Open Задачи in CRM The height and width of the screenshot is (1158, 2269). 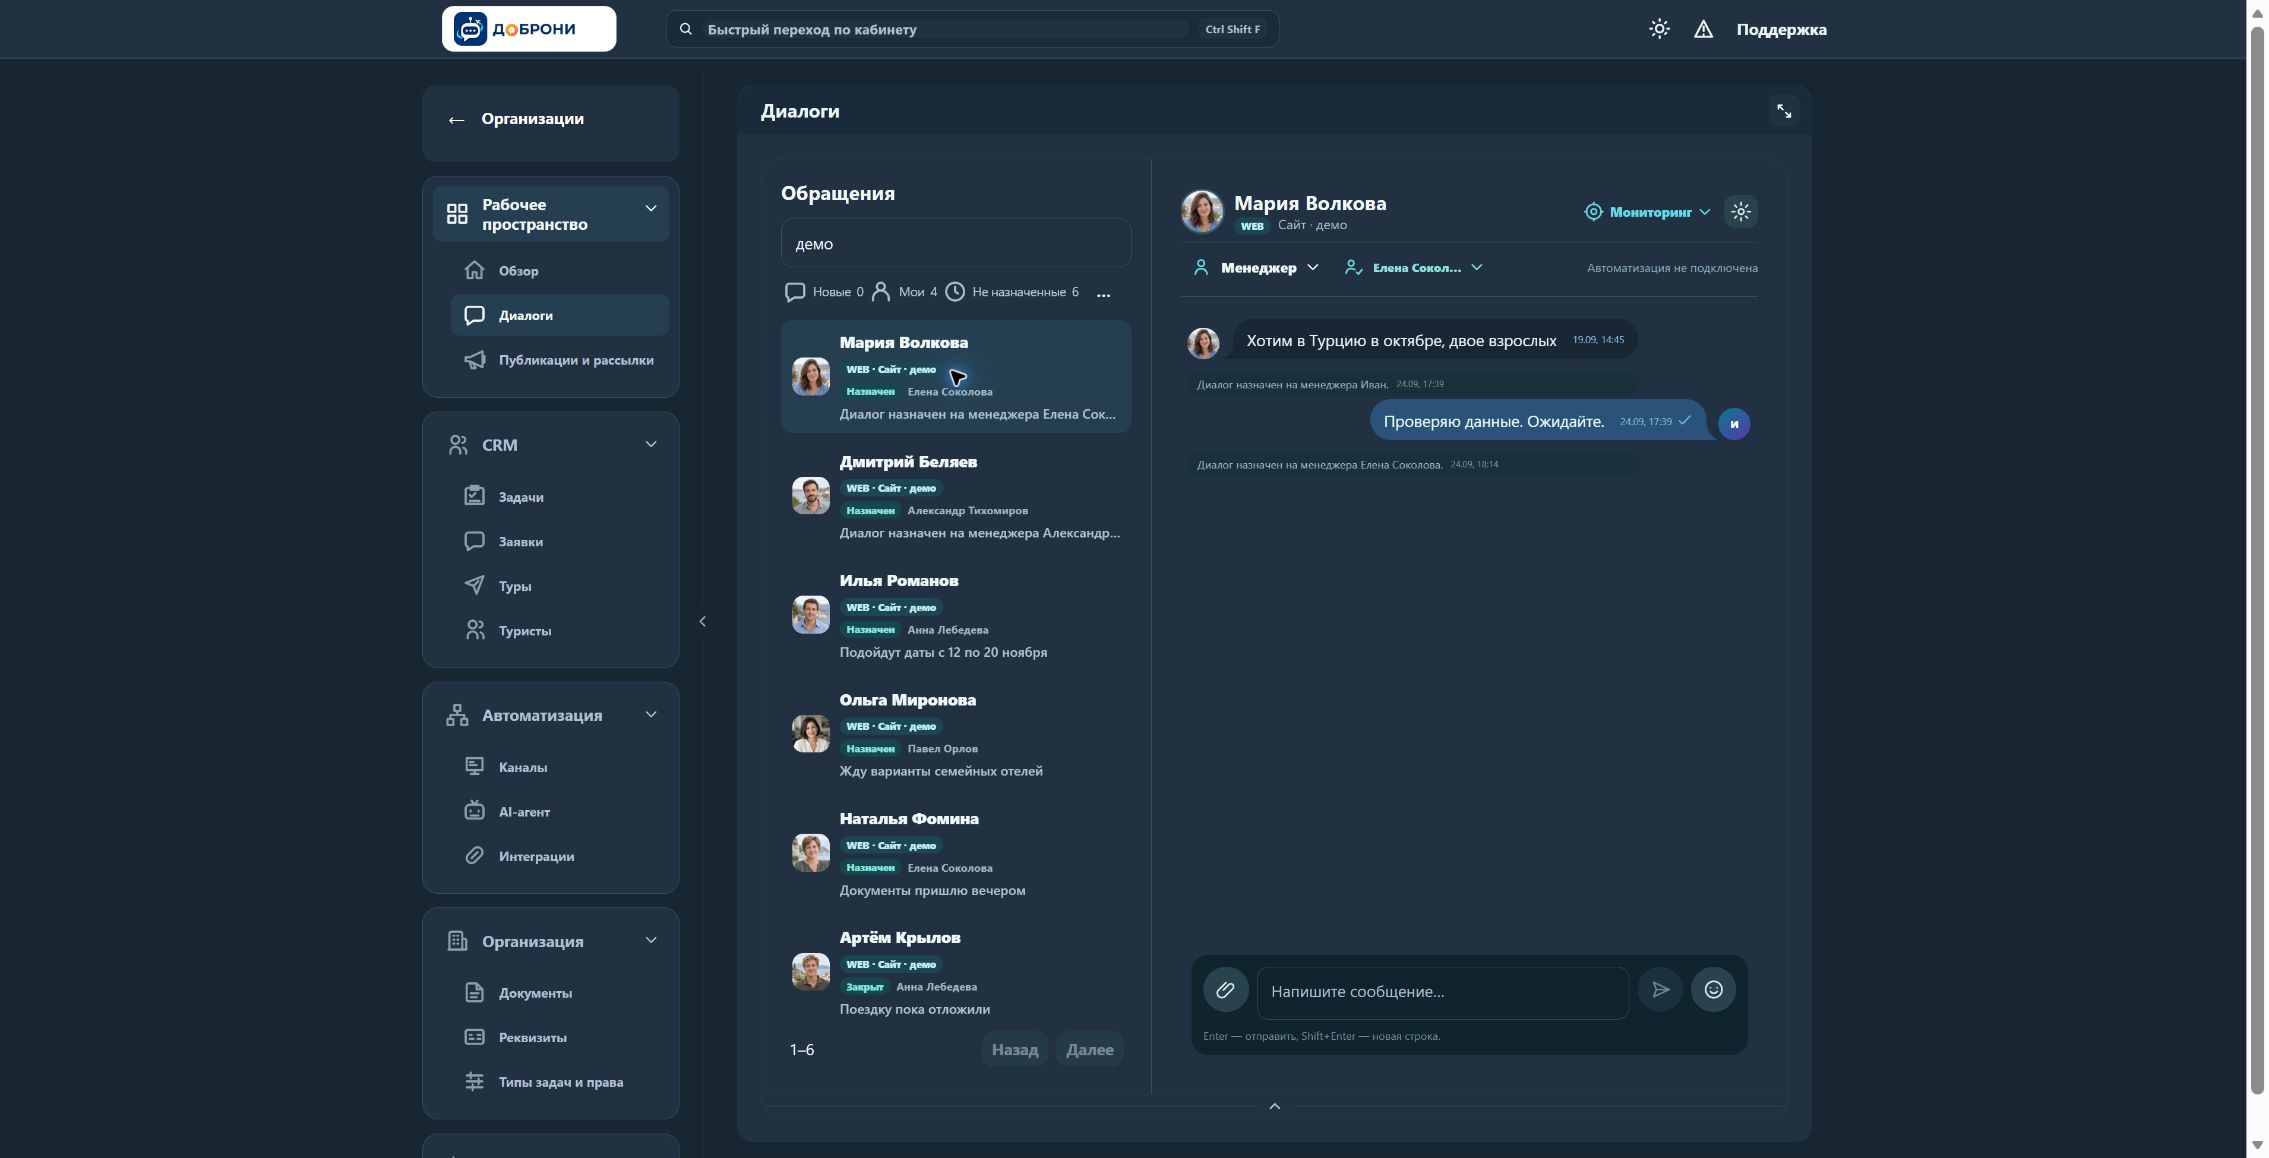pyautogui.click(x=560, y=497)
